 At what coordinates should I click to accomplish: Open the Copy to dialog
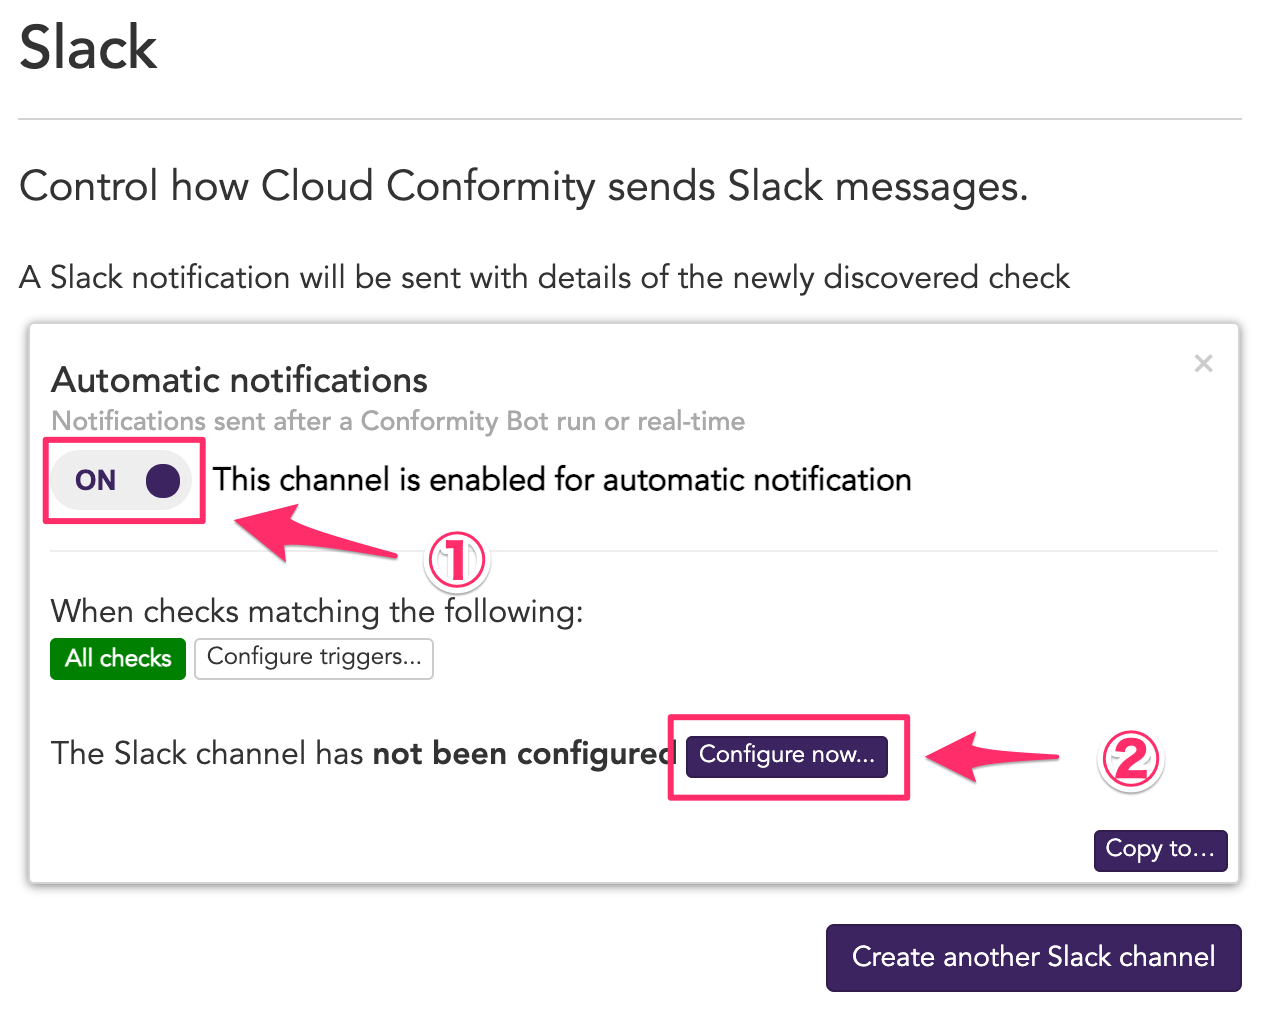pyautogui.click(x=1160, y=850)
